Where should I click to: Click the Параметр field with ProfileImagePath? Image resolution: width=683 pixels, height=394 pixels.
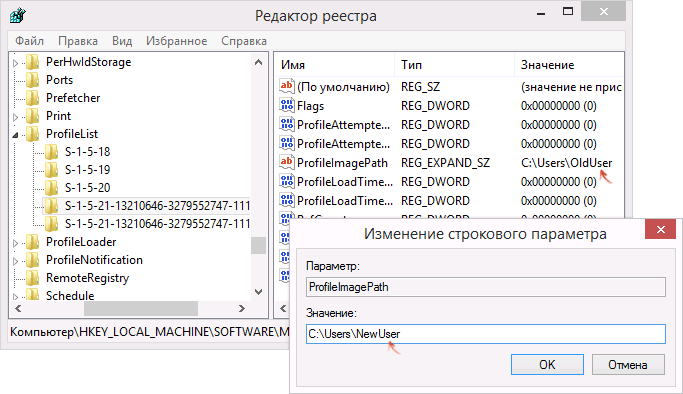click(486, 287)
